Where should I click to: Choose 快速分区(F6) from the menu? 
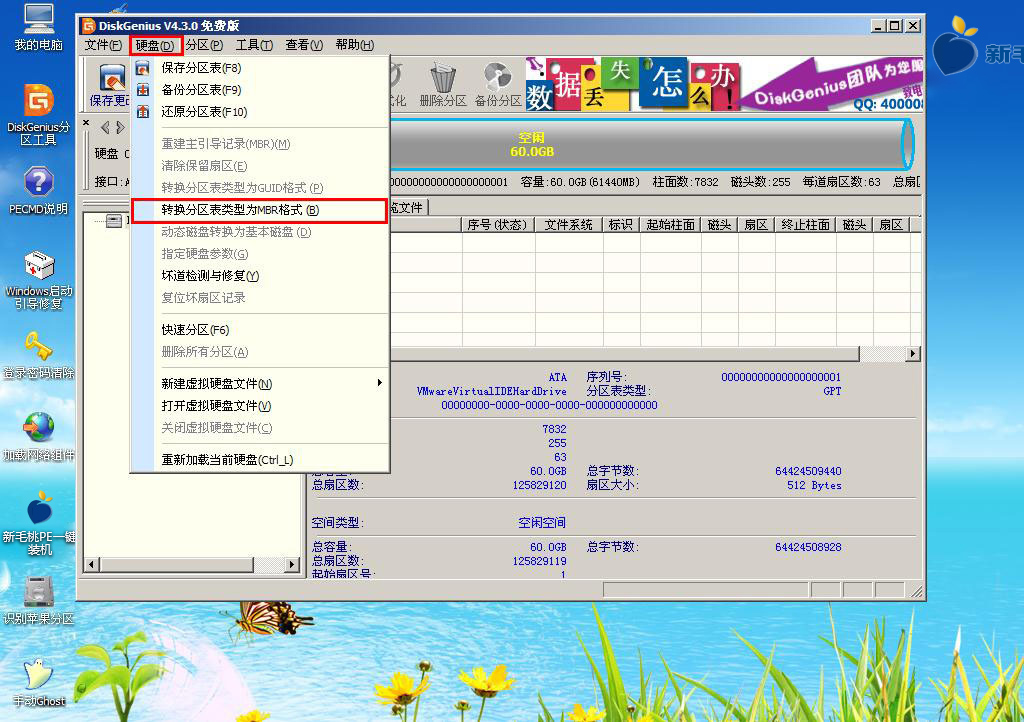click(260, 330)
